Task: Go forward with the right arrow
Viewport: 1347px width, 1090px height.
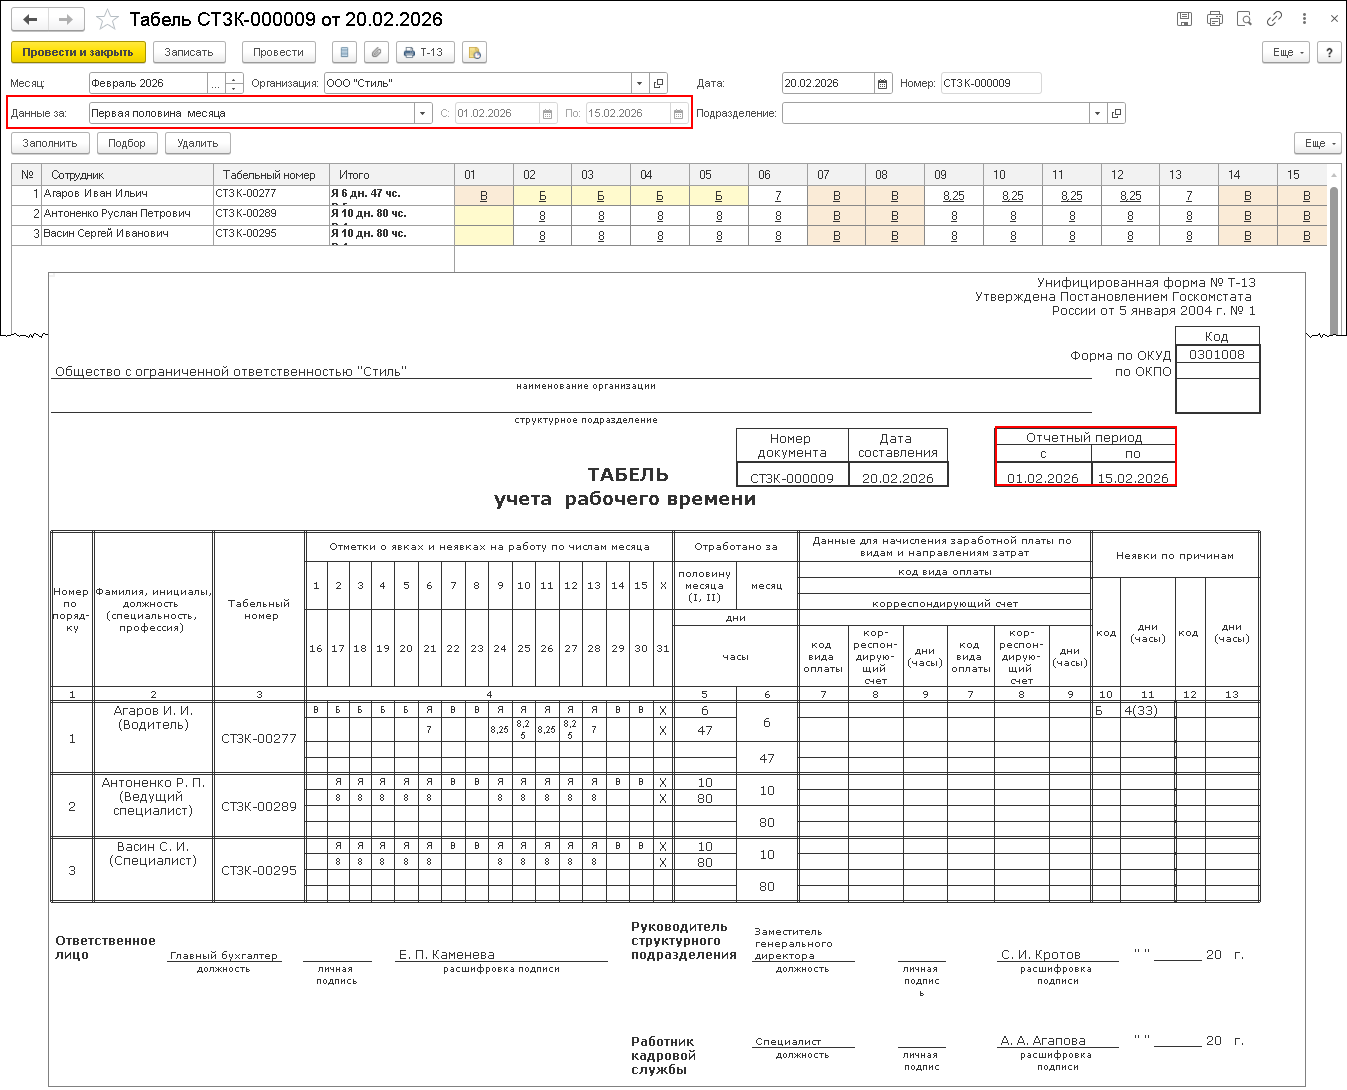Action: [65, 19]
